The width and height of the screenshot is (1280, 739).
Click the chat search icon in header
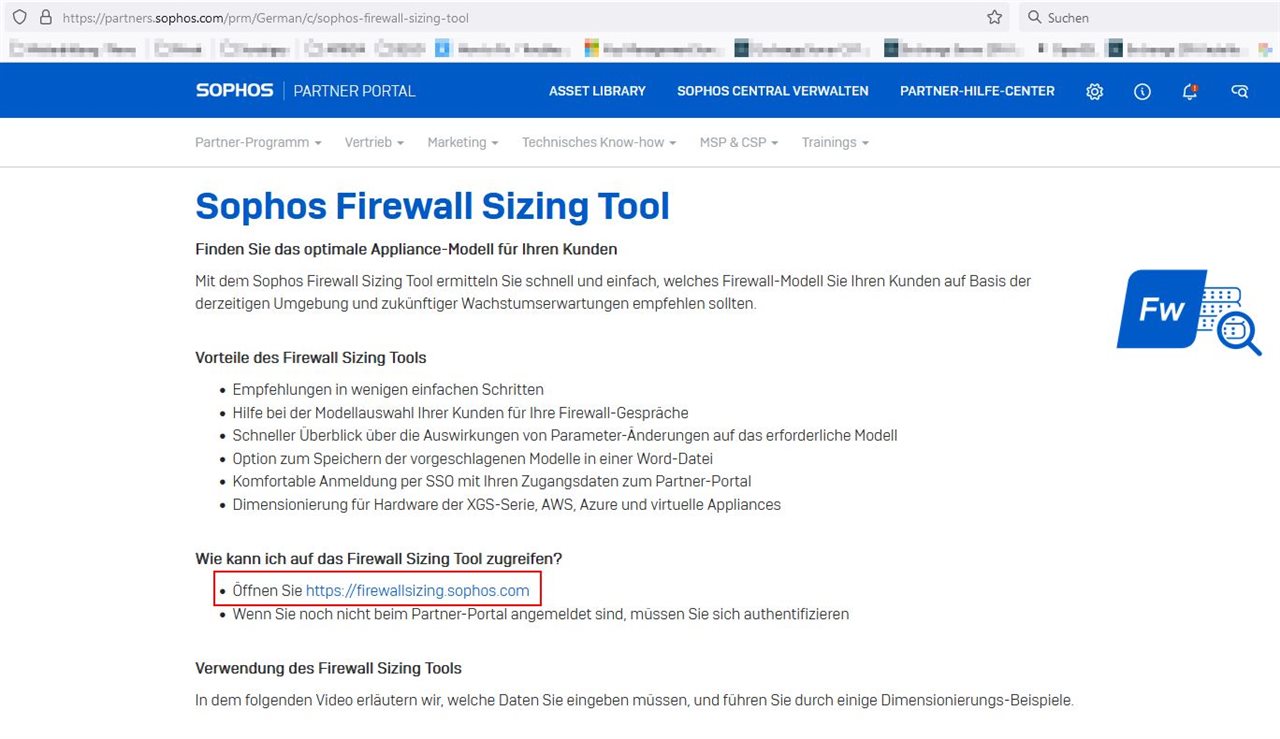tap(1240, 91)
